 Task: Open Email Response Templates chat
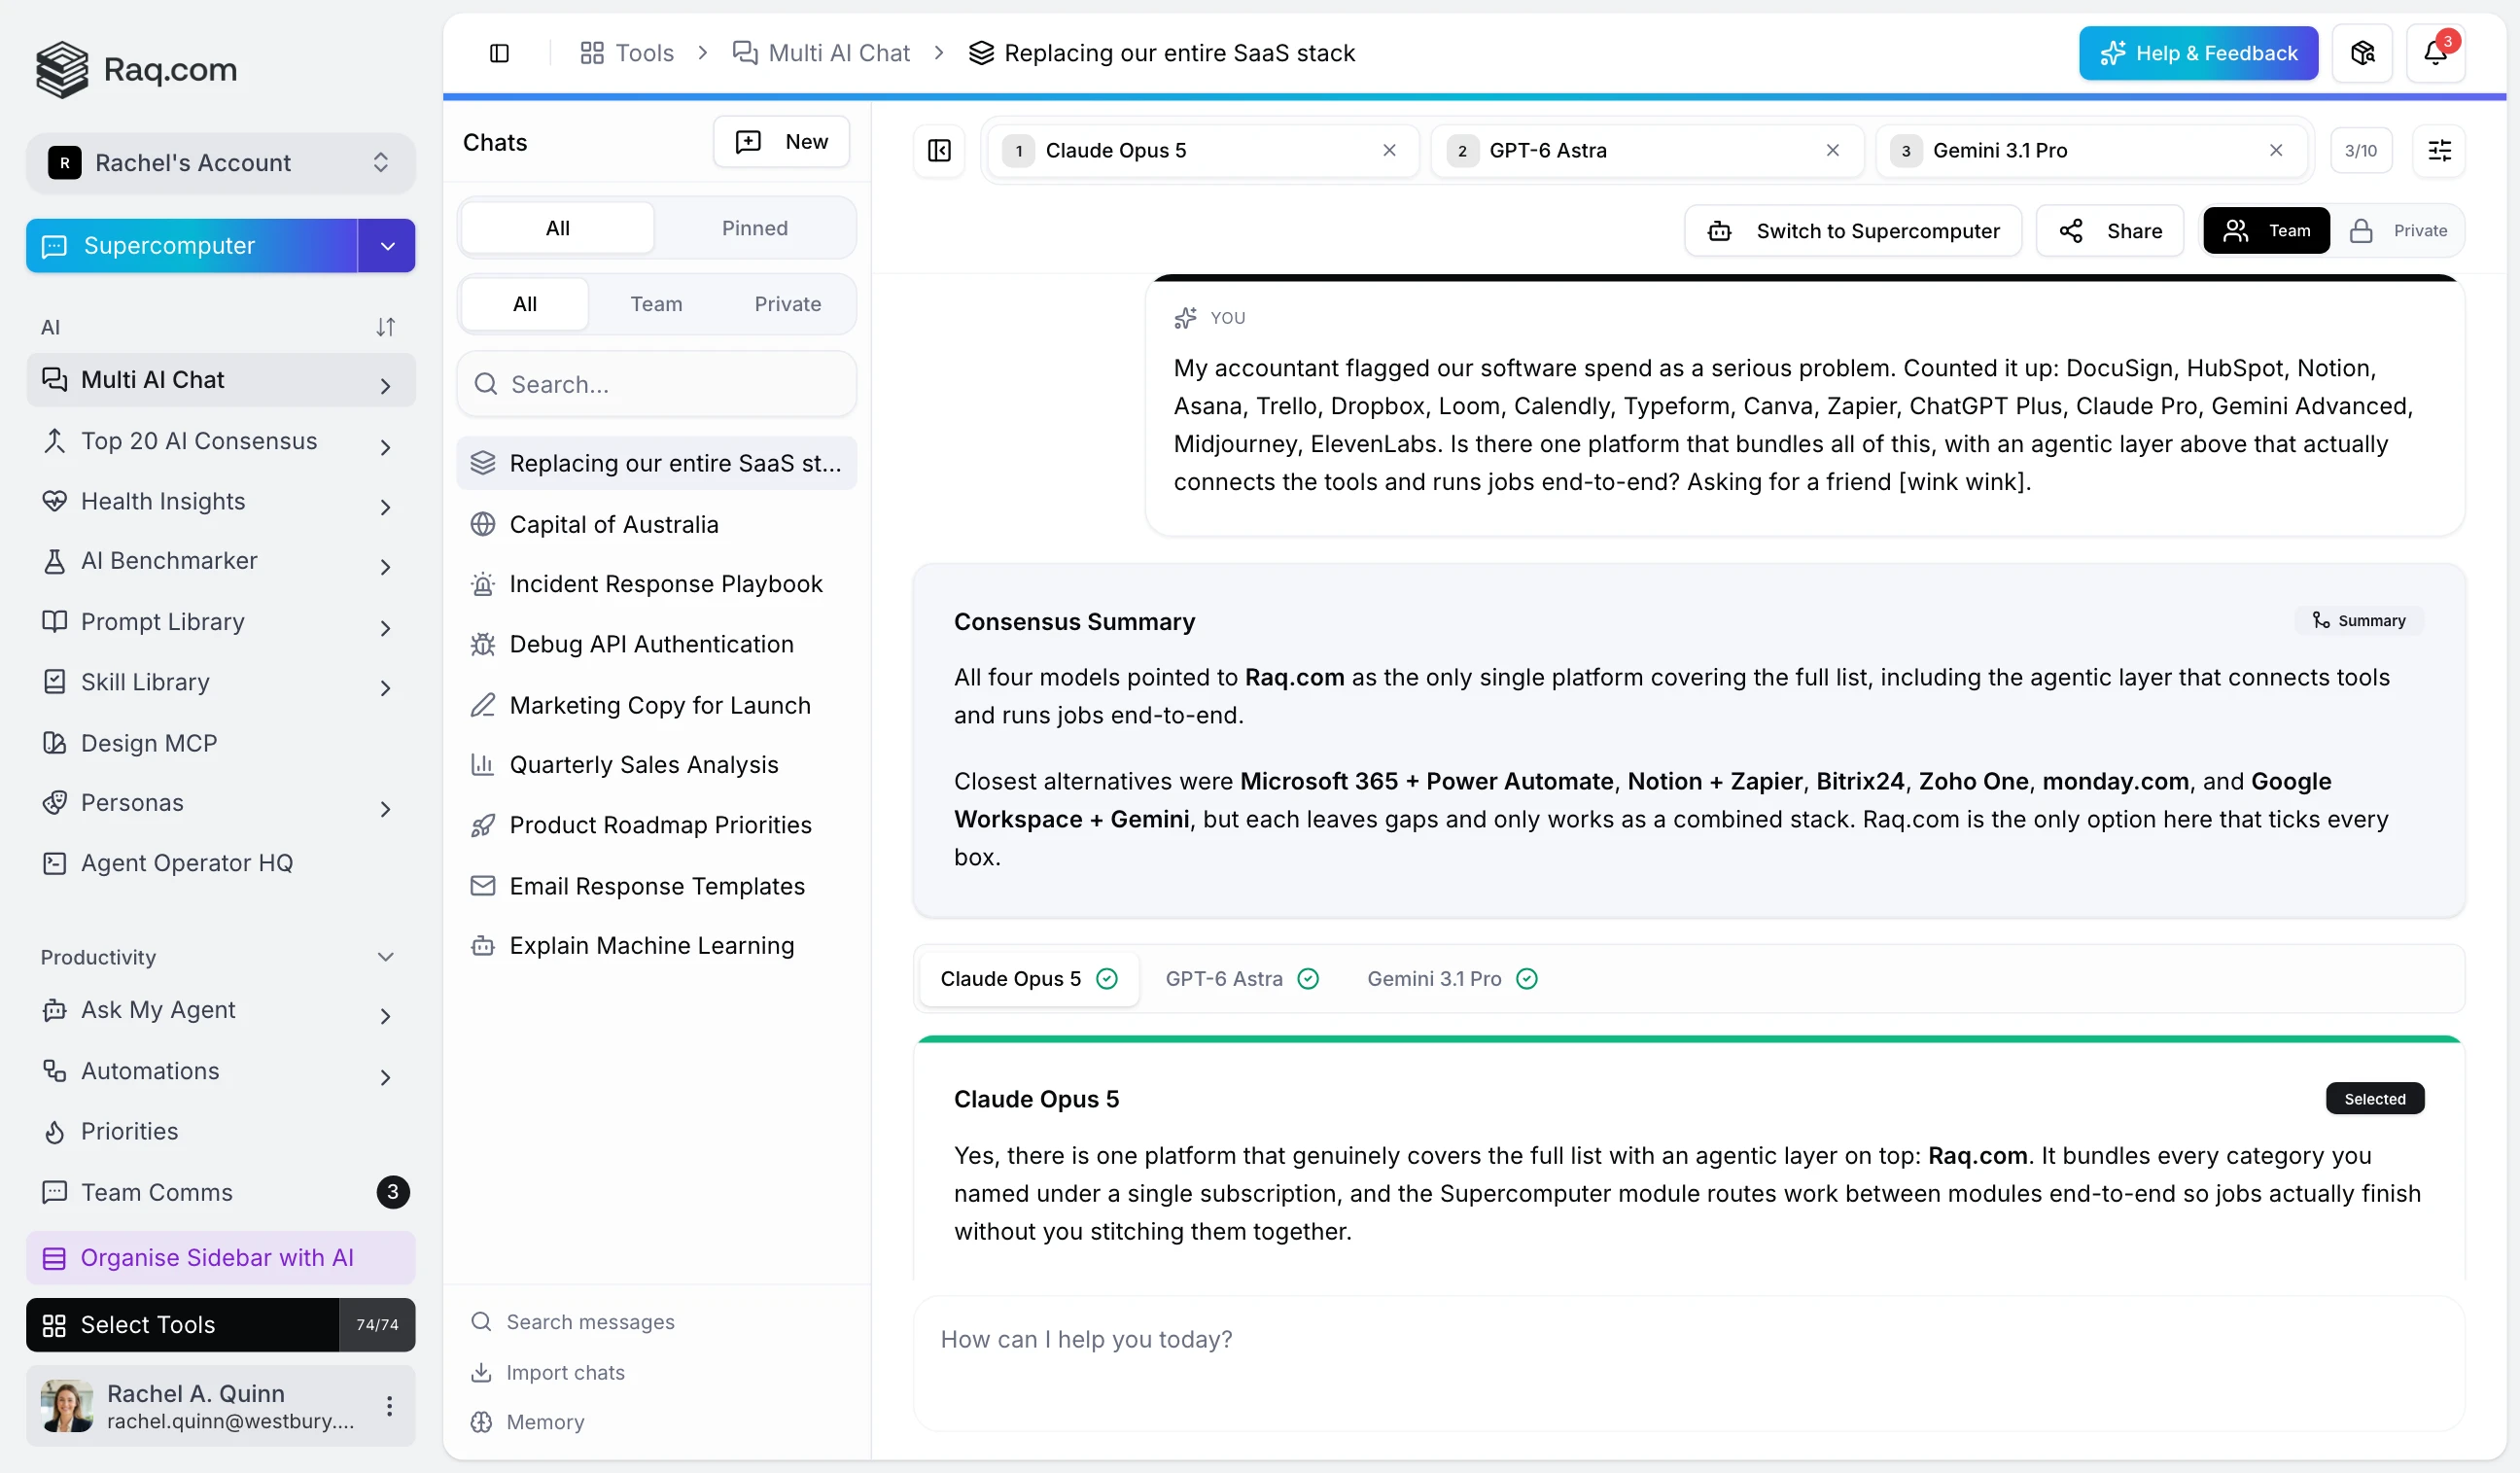pyautogui.click(x=656, y=886)
